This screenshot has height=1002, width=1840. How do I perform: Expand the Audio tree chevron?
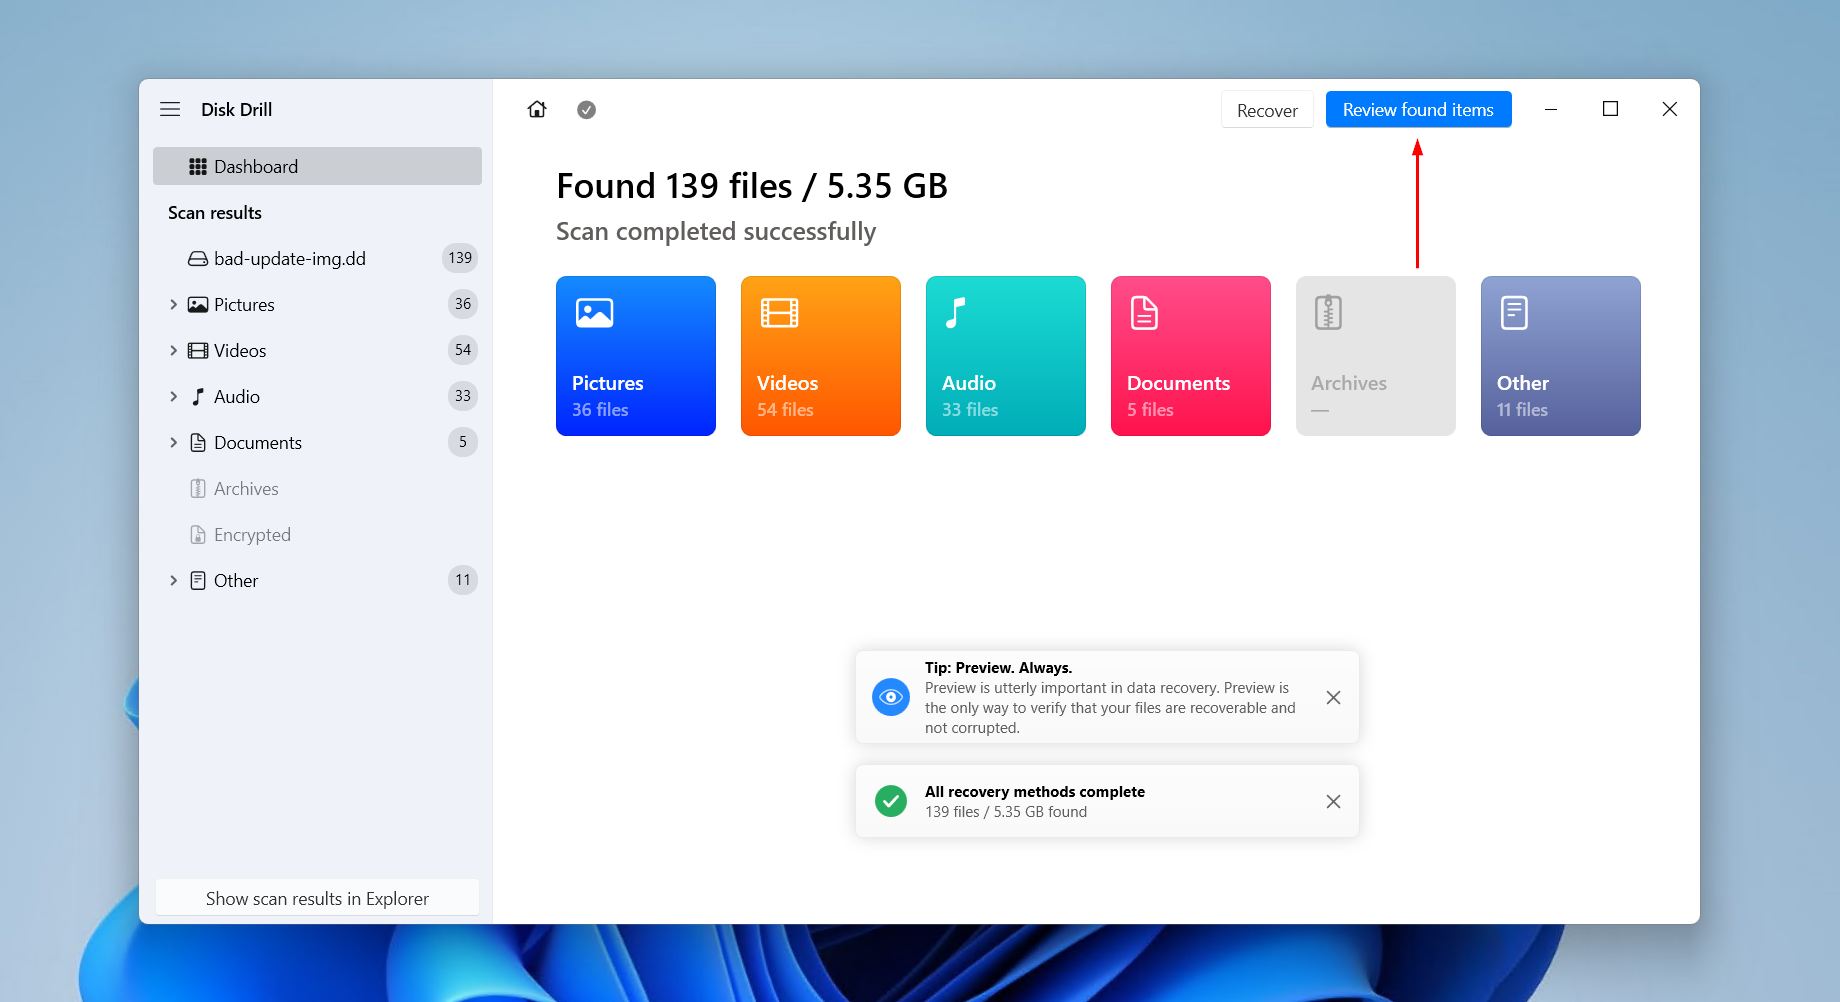[173, 396]
